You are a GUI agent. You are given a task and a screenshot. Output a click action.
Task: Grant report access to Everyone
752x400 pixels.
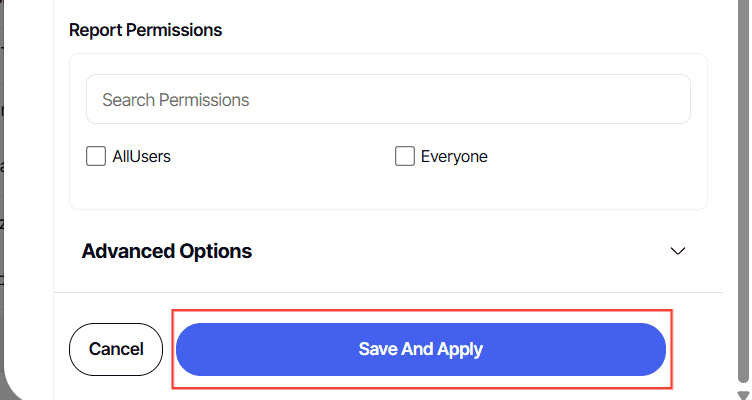(x=405, y=156)
